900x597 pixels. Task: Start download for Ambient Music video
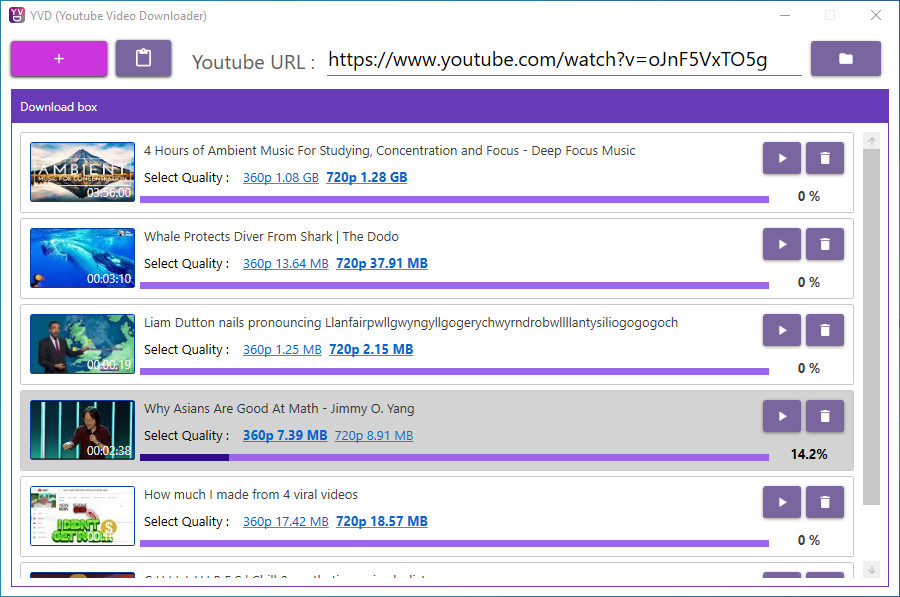coord(782,158)
